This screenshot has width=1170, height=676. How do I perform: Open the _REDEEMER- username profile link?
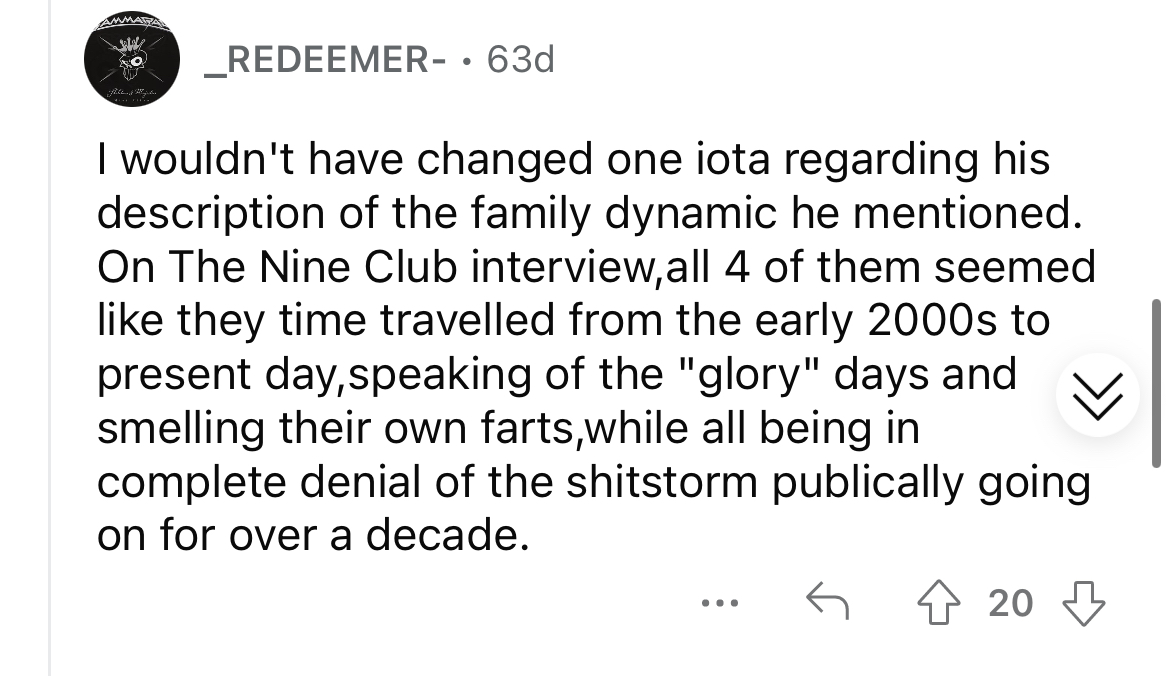tap(327, 59)
